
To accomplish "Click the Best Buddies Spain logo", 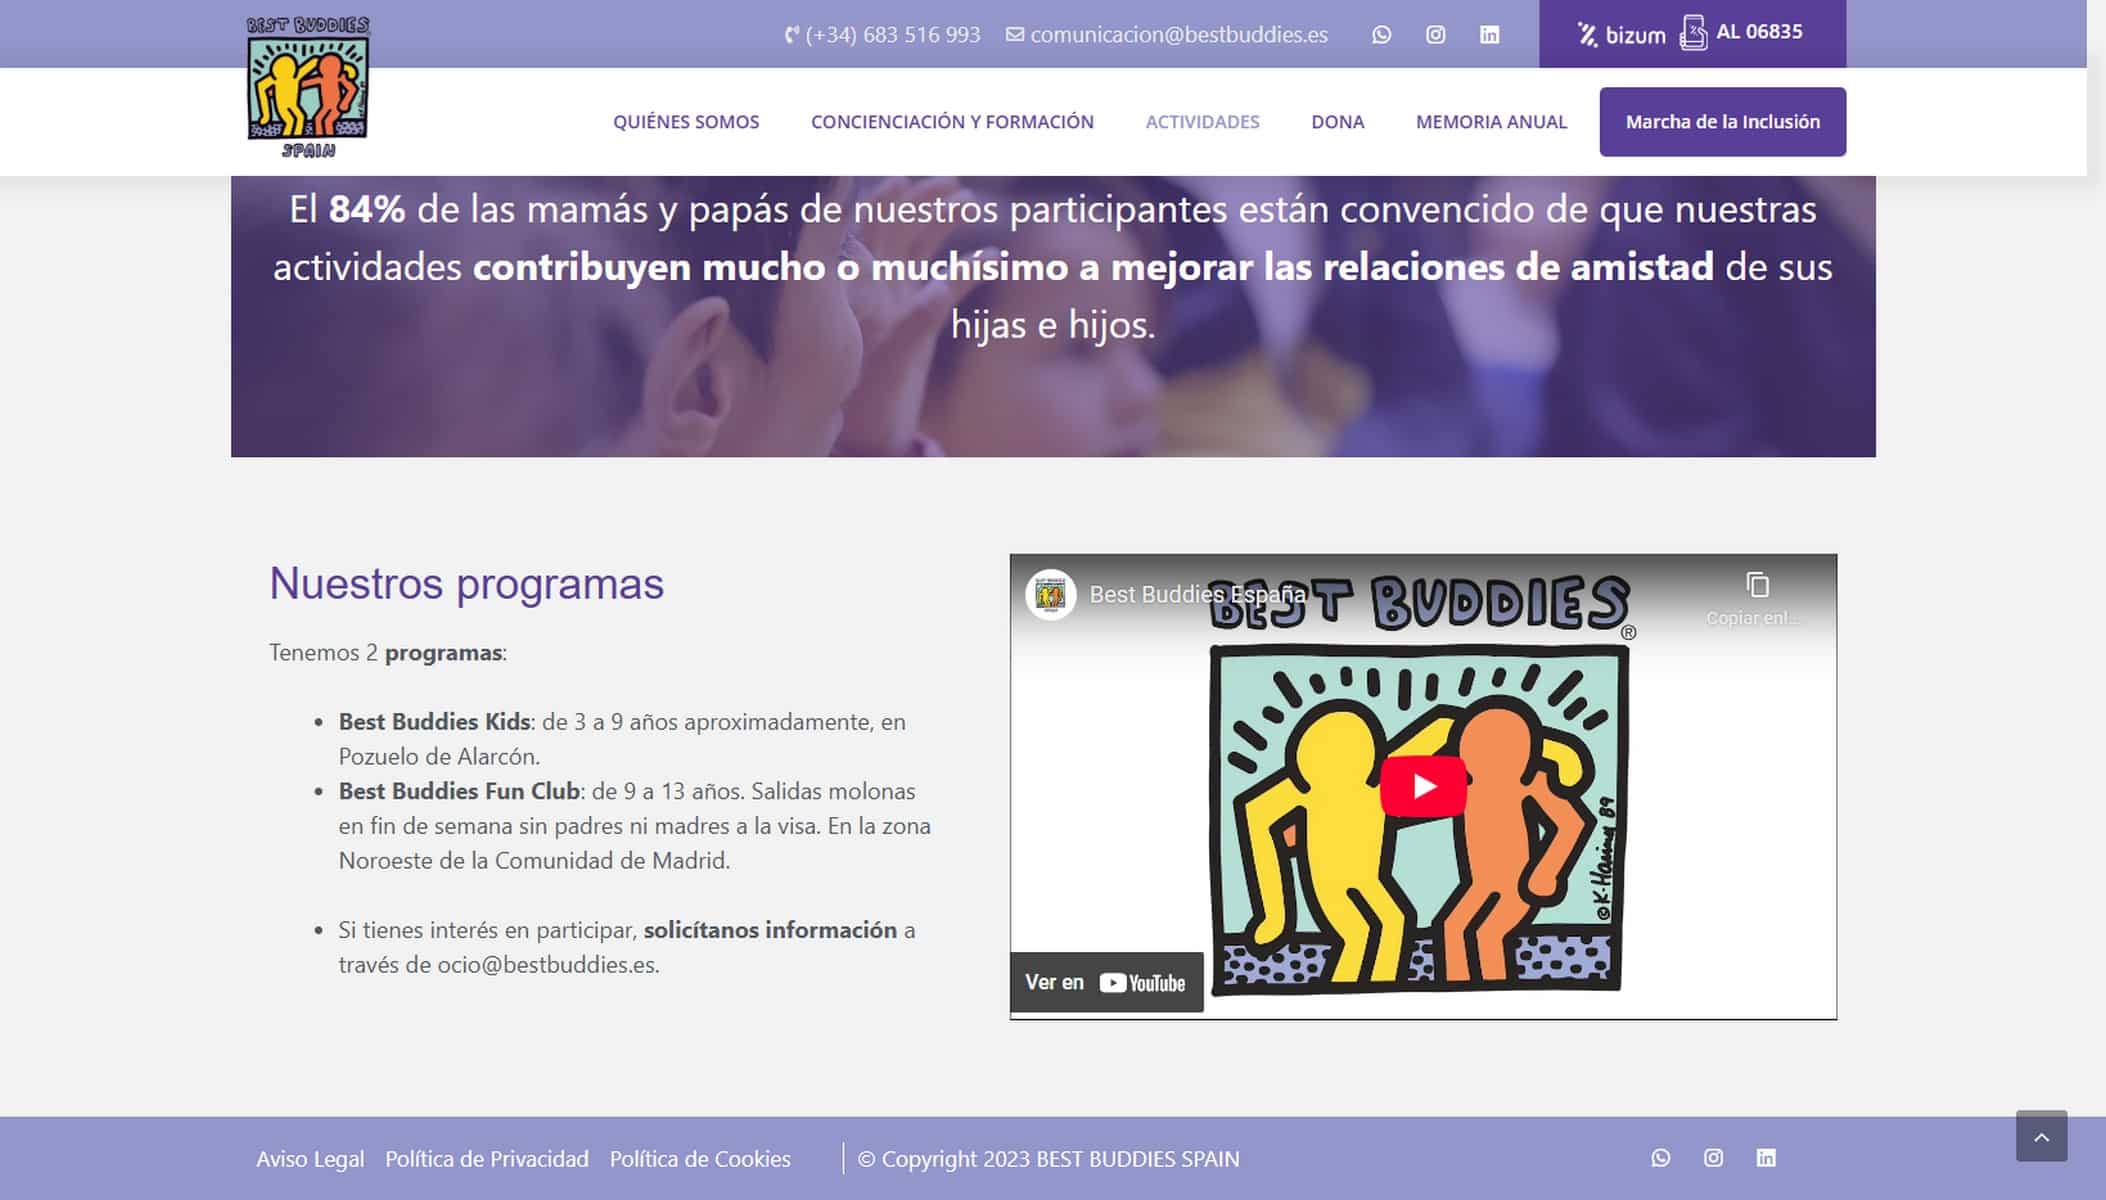I will [308, 87].
